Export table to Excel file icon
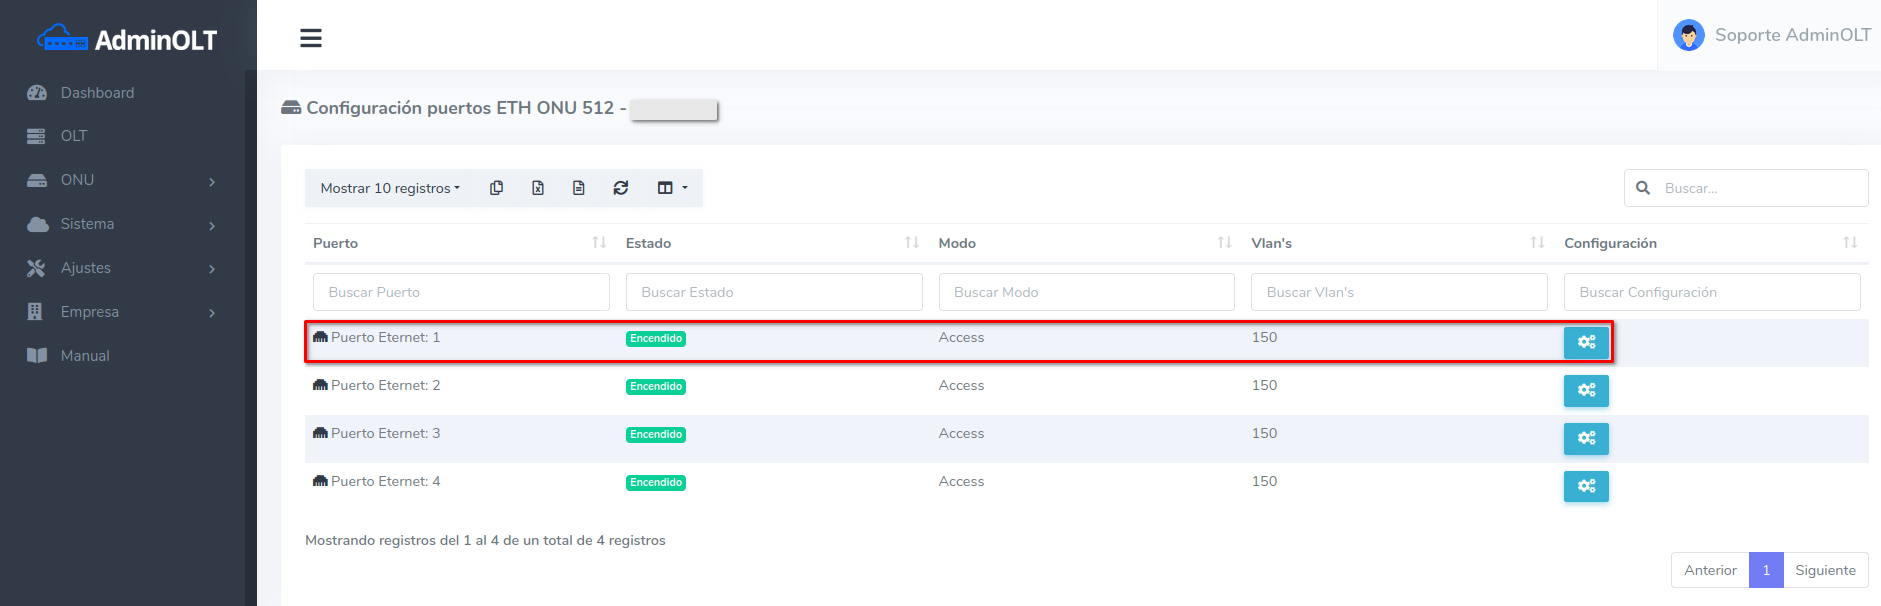 tap(538, 188)
